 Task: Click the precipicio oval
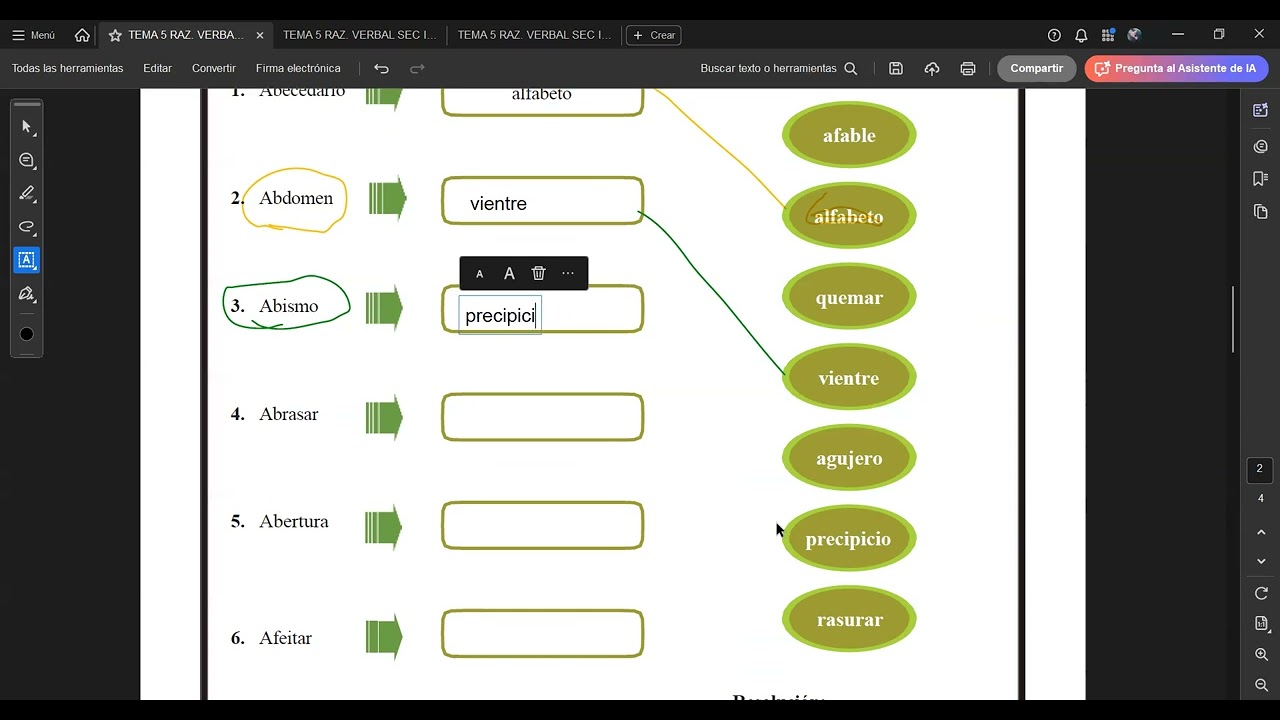tap(849, 539)
